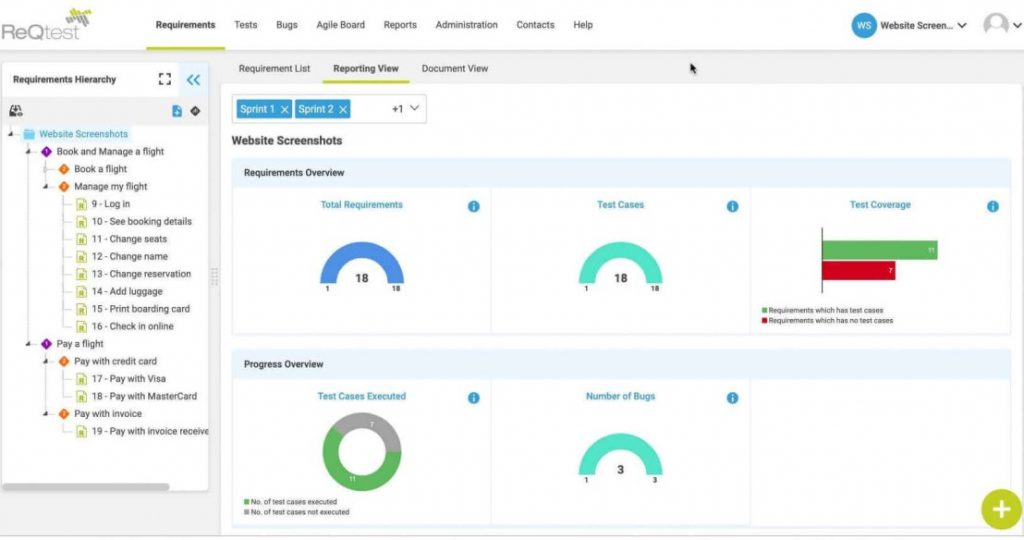The image size is (1024, 540).
Task: Click the green plus add button
Action: 1001,509
